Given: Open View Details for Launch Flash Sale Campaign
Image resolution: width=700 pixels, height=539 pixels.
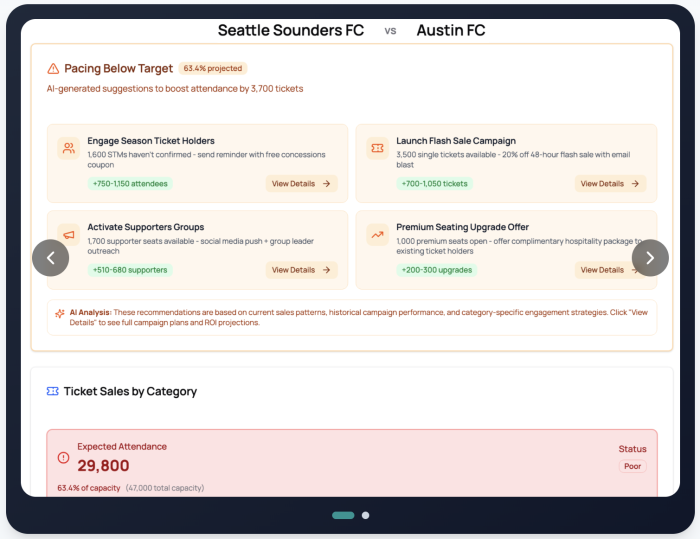Looking at the screenshot, I should 610,184.
